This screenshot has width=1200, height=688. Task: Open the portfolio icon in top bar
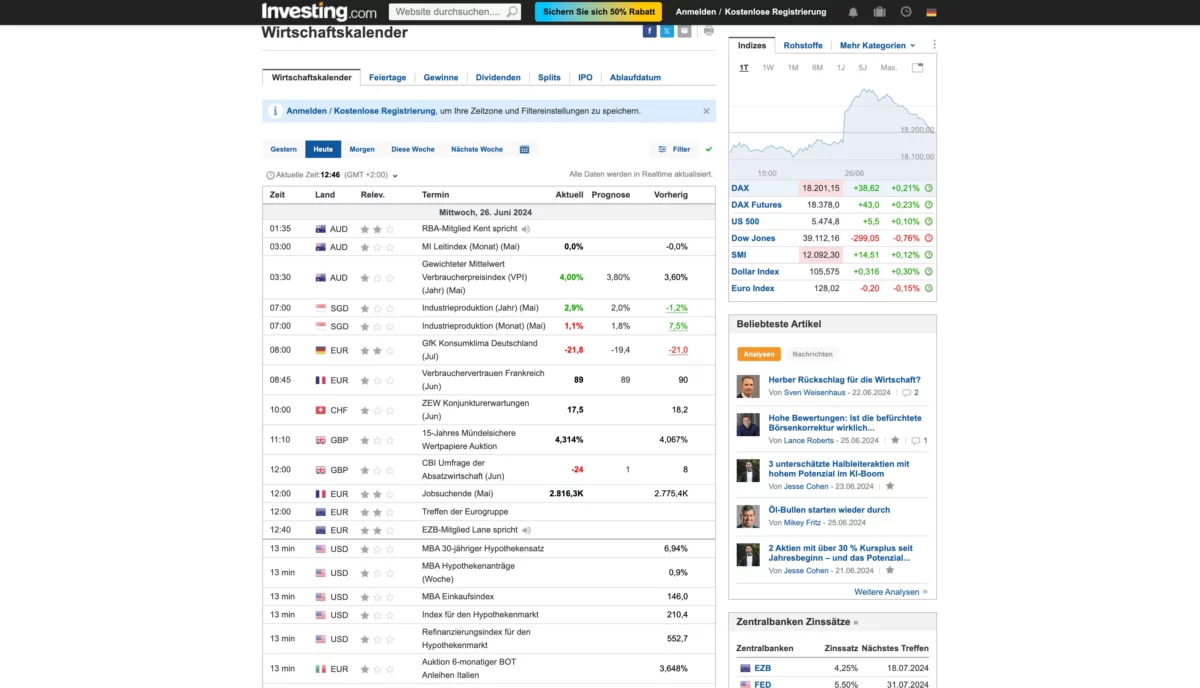(880, 11)
